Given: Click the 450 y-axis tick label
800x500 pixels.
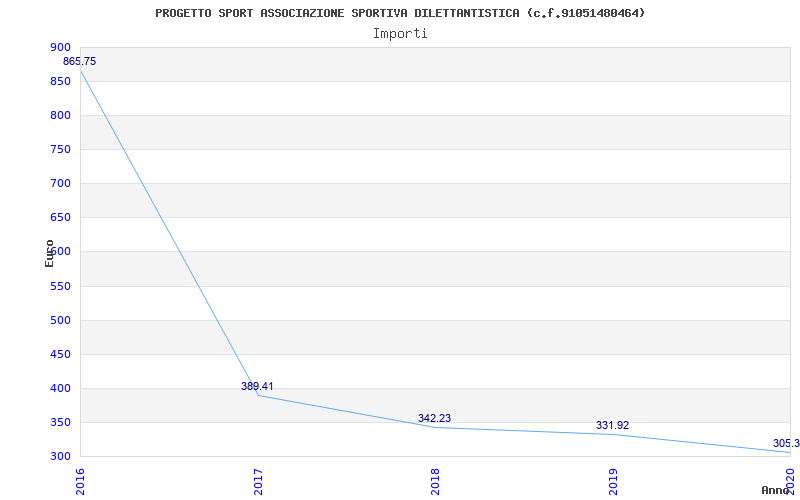Looking at the screenshot, I should pos(60,354).
